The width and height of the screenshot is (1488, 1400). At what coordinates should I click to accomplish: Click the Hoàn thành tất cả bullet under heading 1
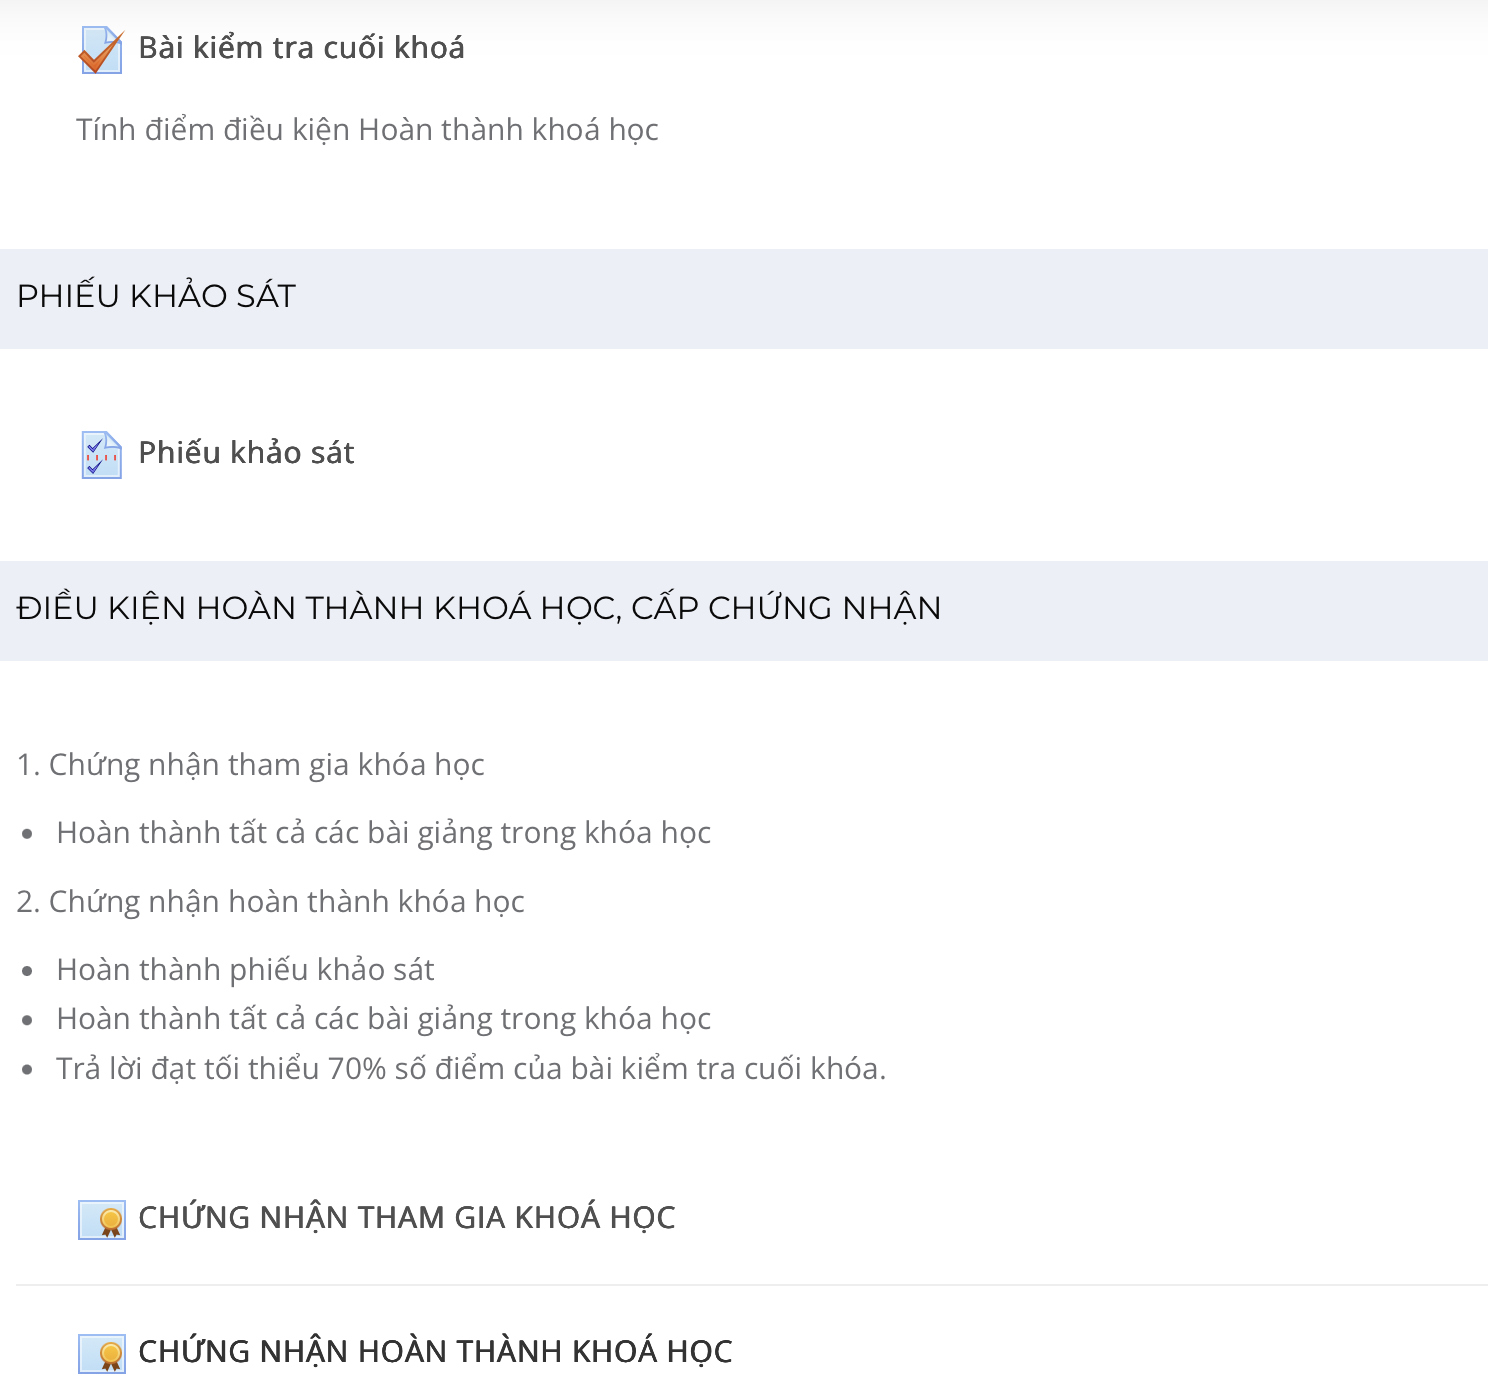[x=383, y=833]
